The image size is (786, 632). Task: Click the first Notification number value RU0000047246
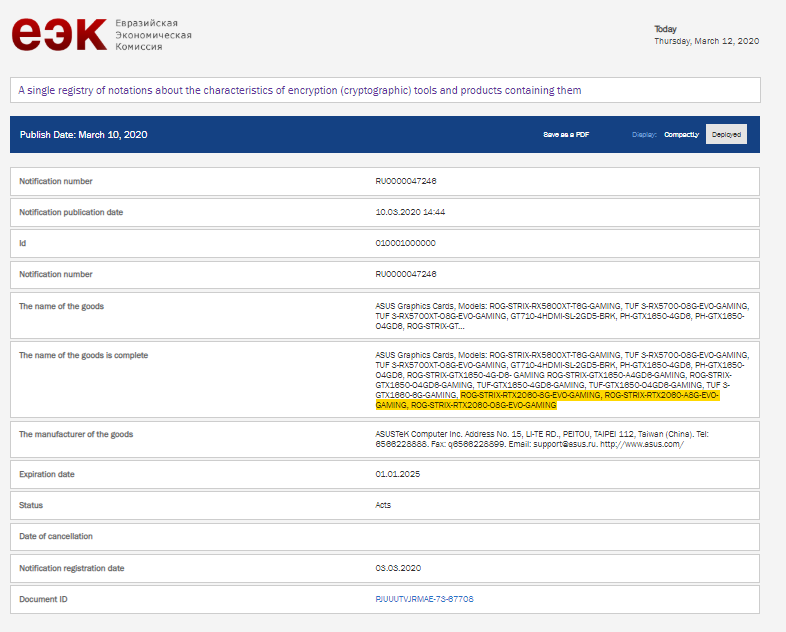coord(406,181)
